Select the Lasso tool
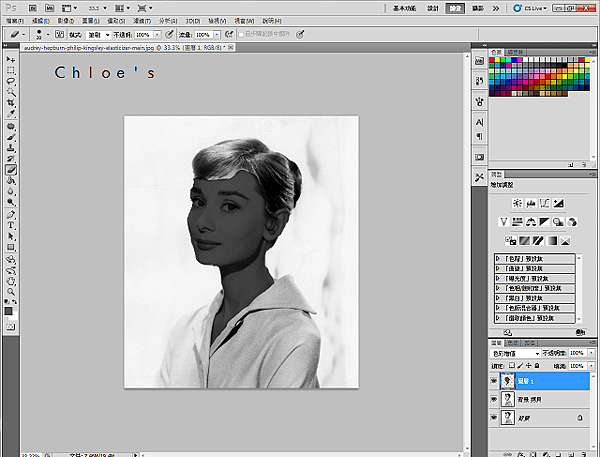 click(x=11, y=81)
